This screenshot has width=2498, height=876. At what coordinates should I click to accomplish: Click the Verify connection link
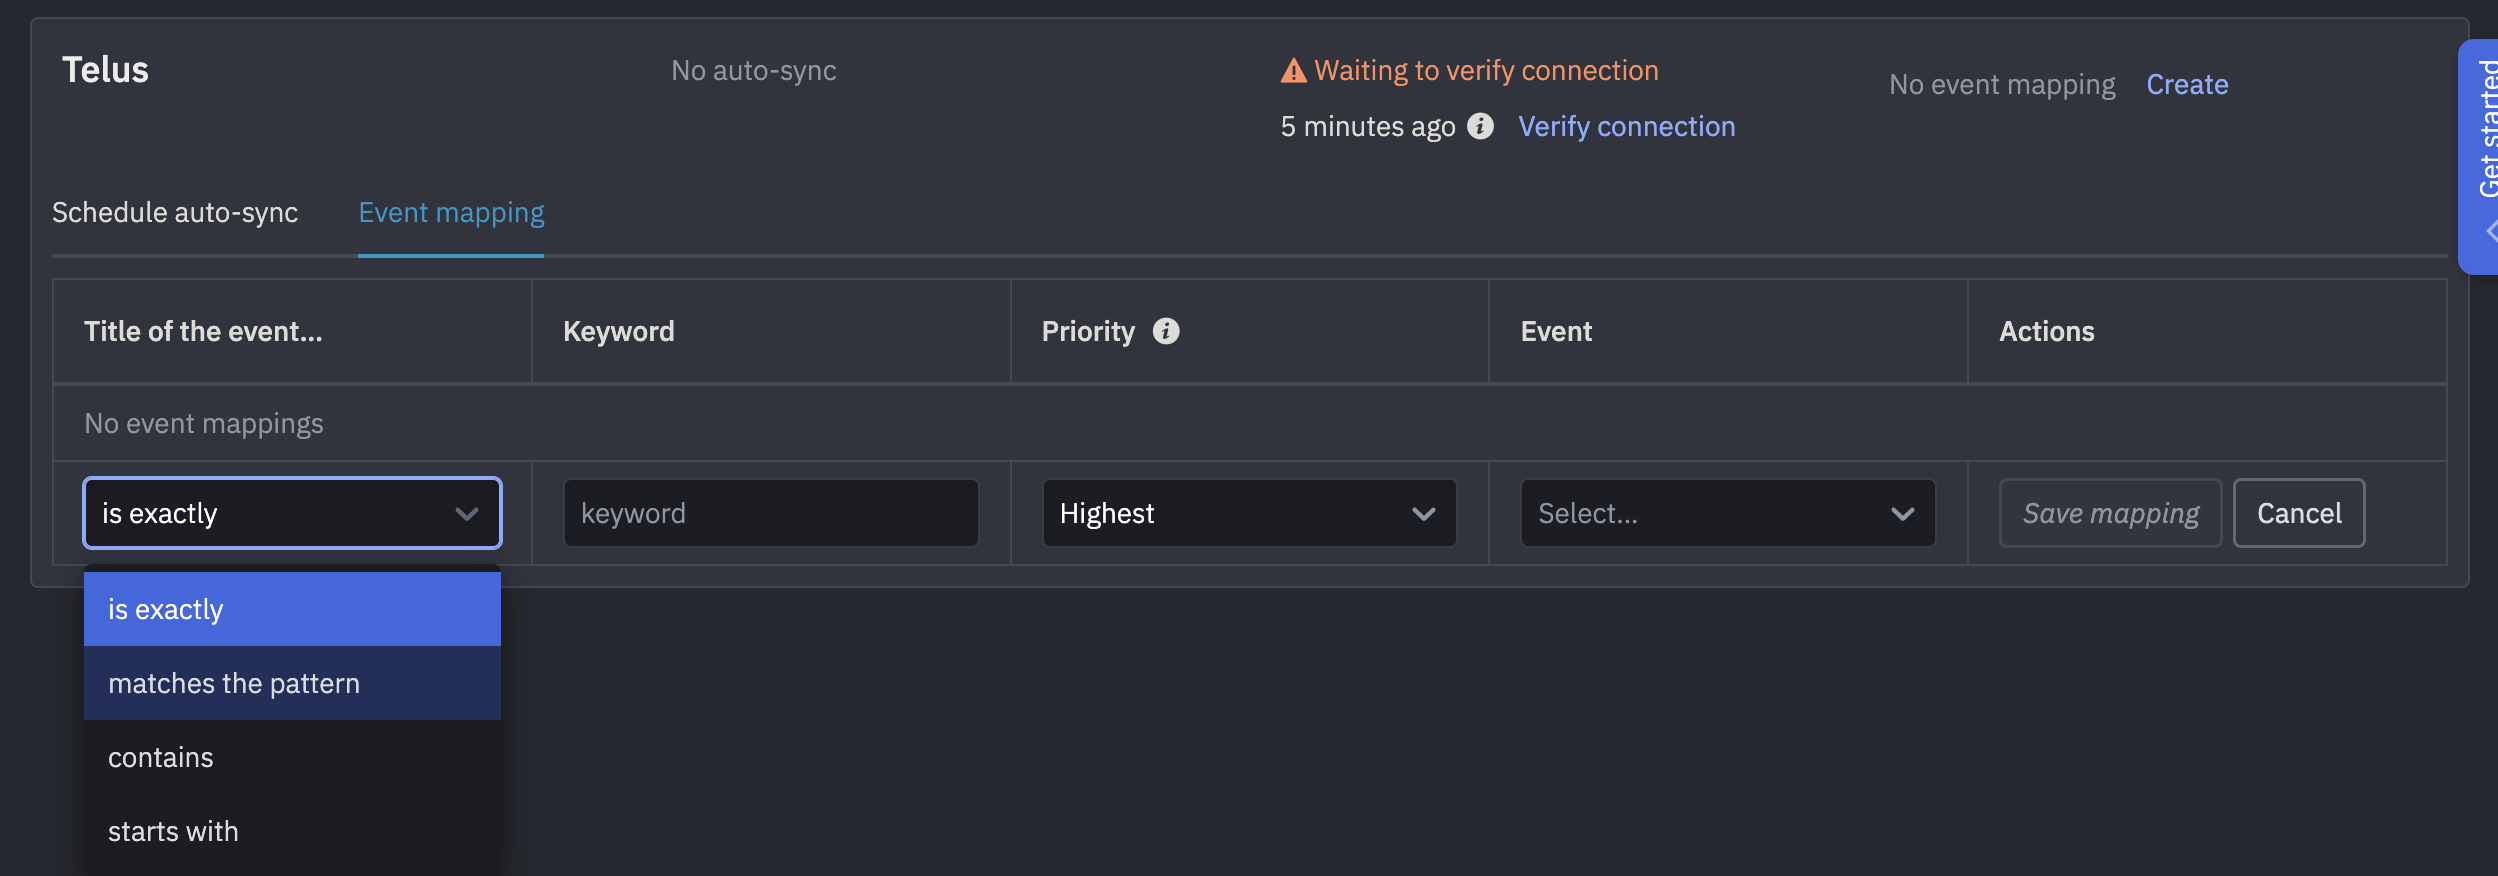tap(1626, 126)
